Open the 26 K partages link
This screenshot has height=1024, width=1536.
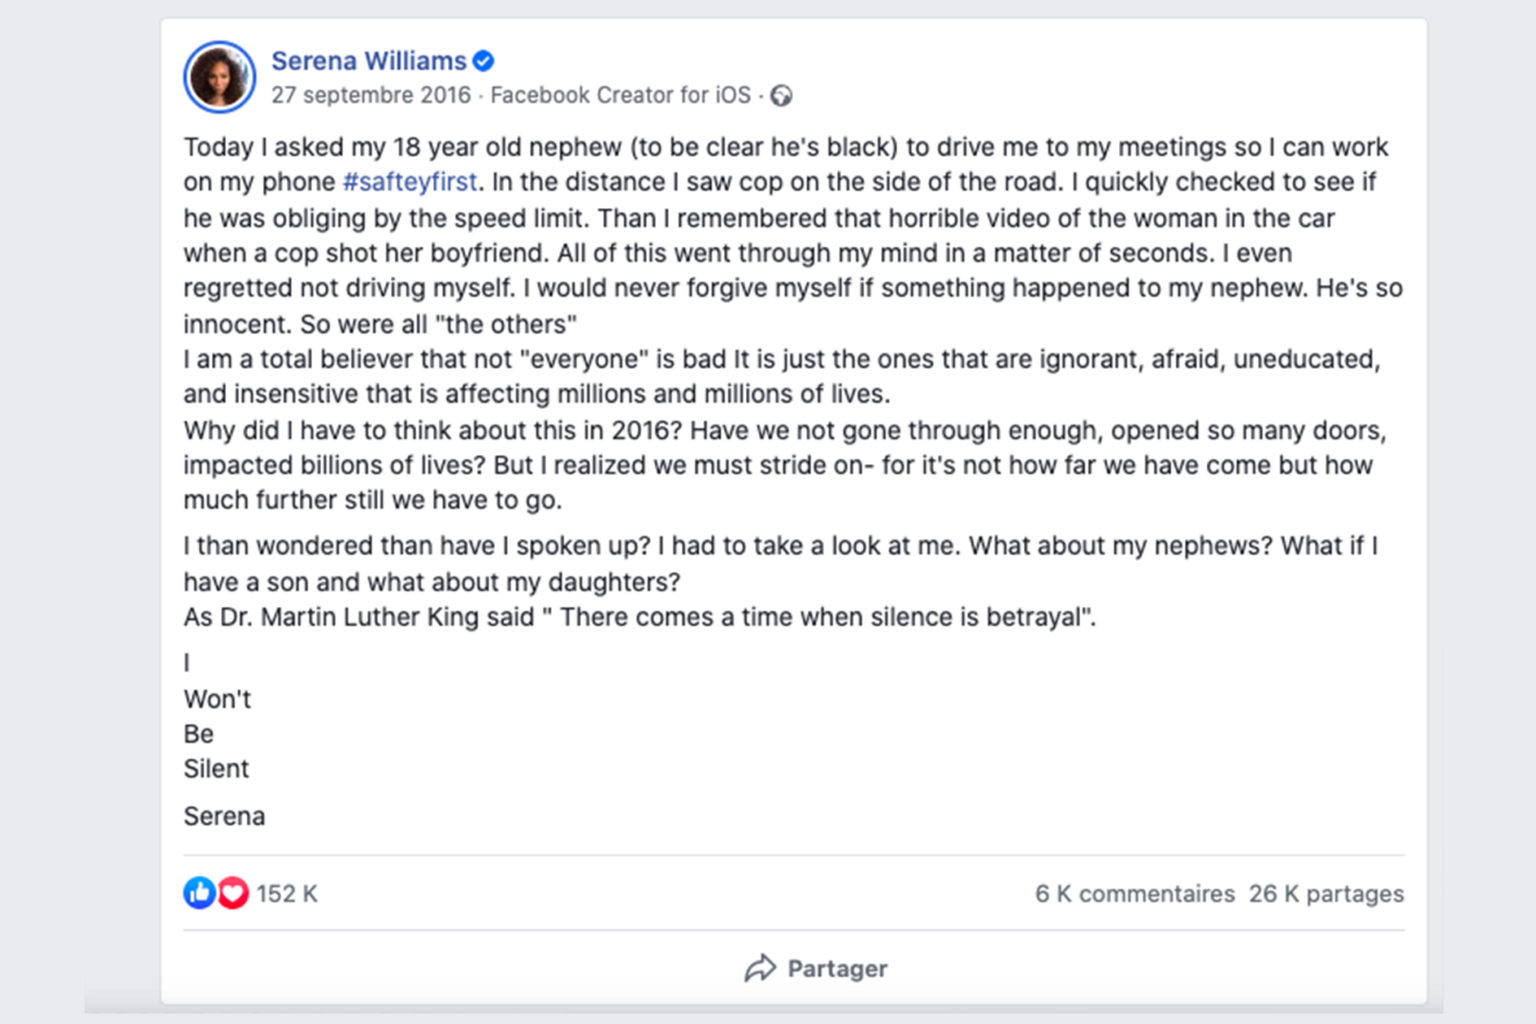(x=1326, y=894)
